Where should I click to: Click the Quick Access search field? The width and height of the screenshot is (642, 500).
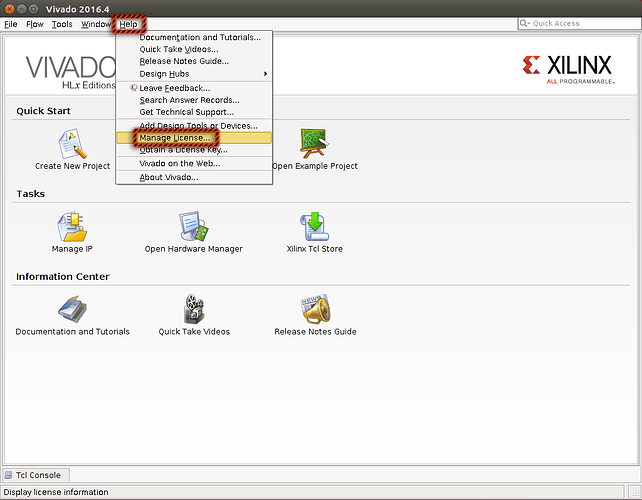pos(577,23)
